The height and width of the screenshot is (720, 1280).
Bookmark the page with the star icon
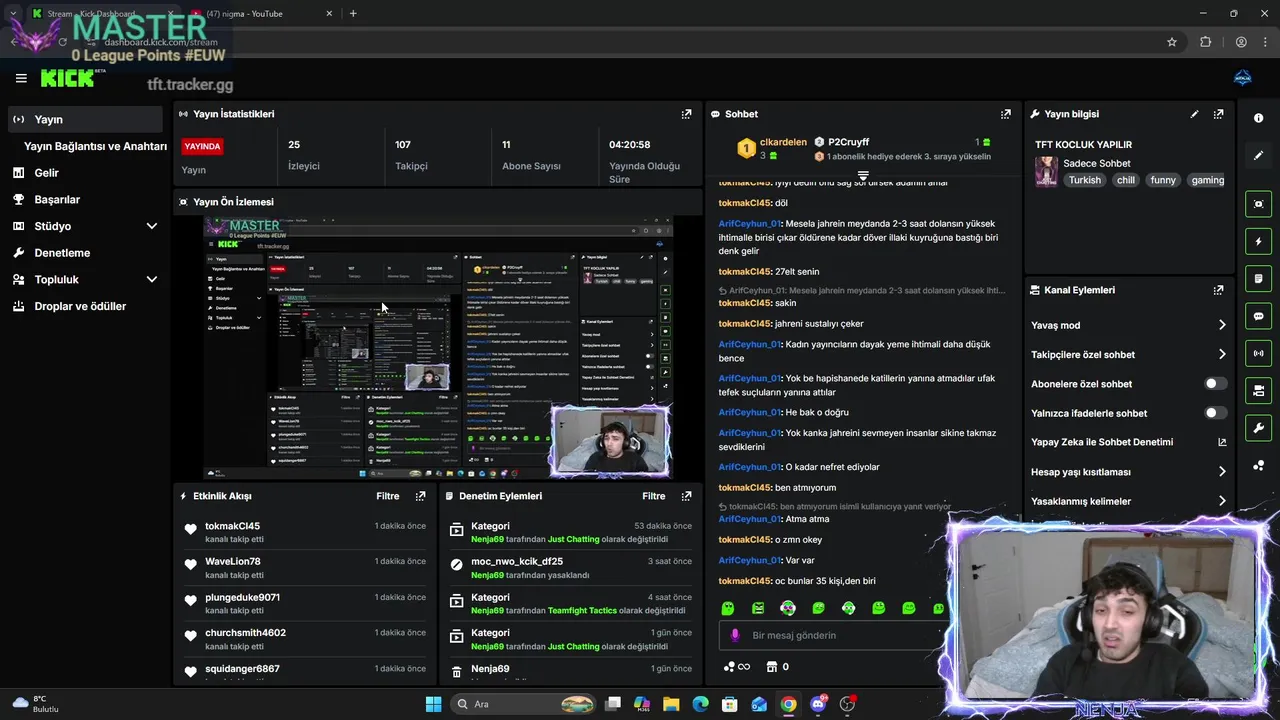pos(1172,42)
